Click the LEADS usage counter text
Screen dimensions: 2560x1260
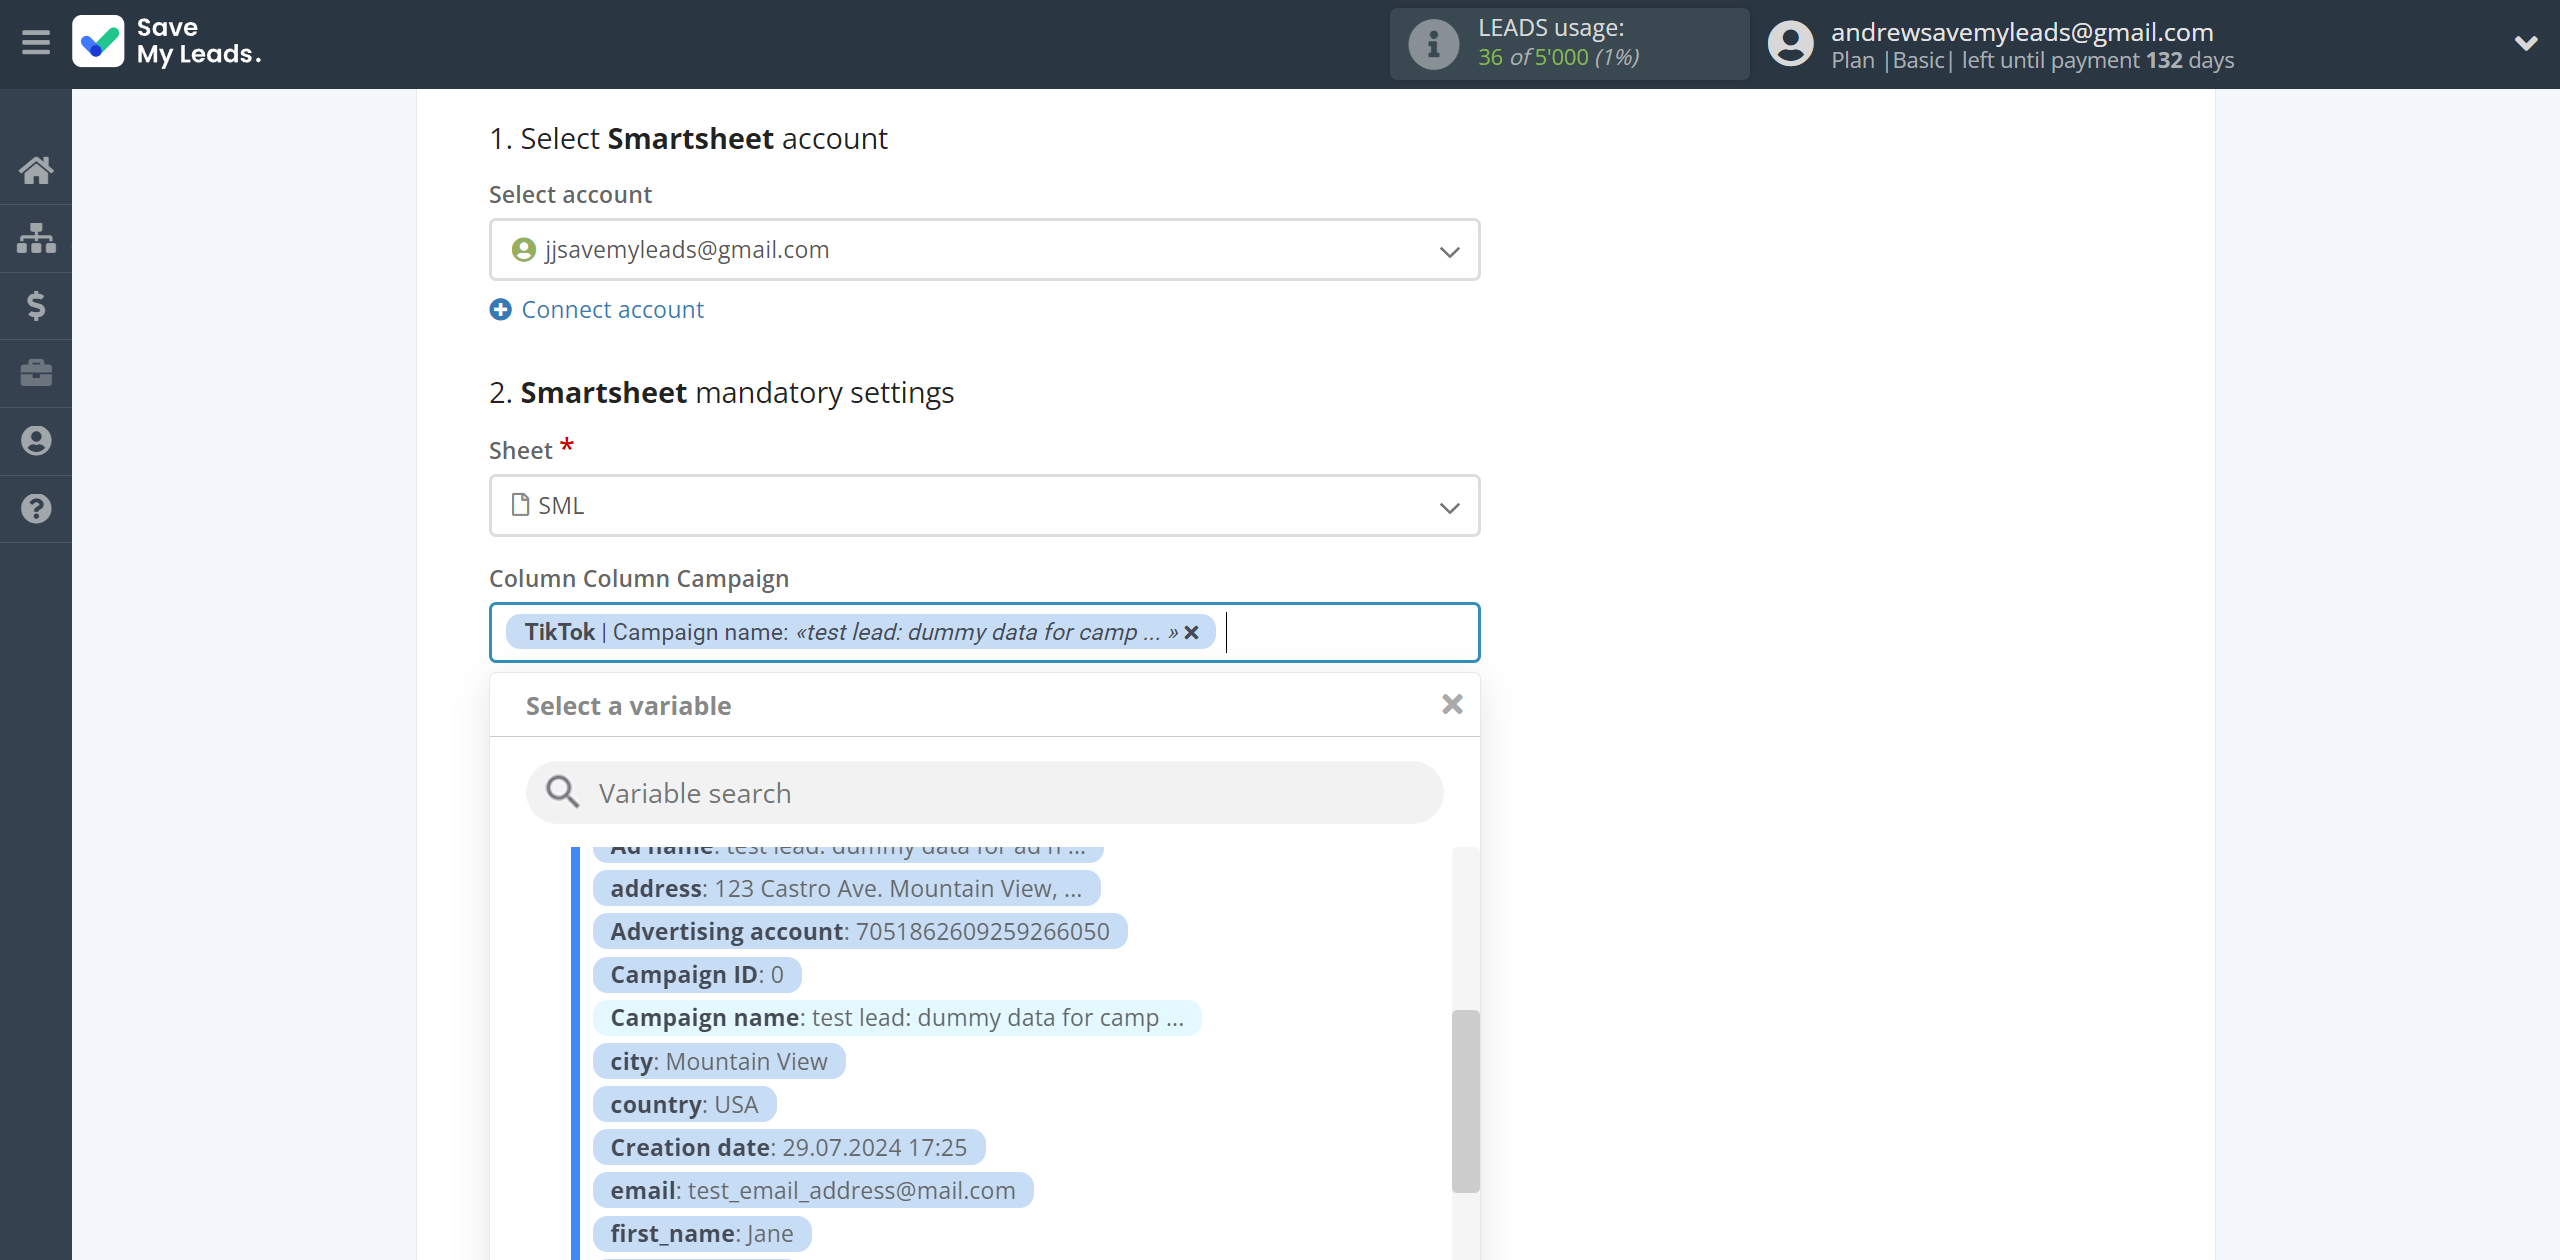click(x=1558, y=57)
